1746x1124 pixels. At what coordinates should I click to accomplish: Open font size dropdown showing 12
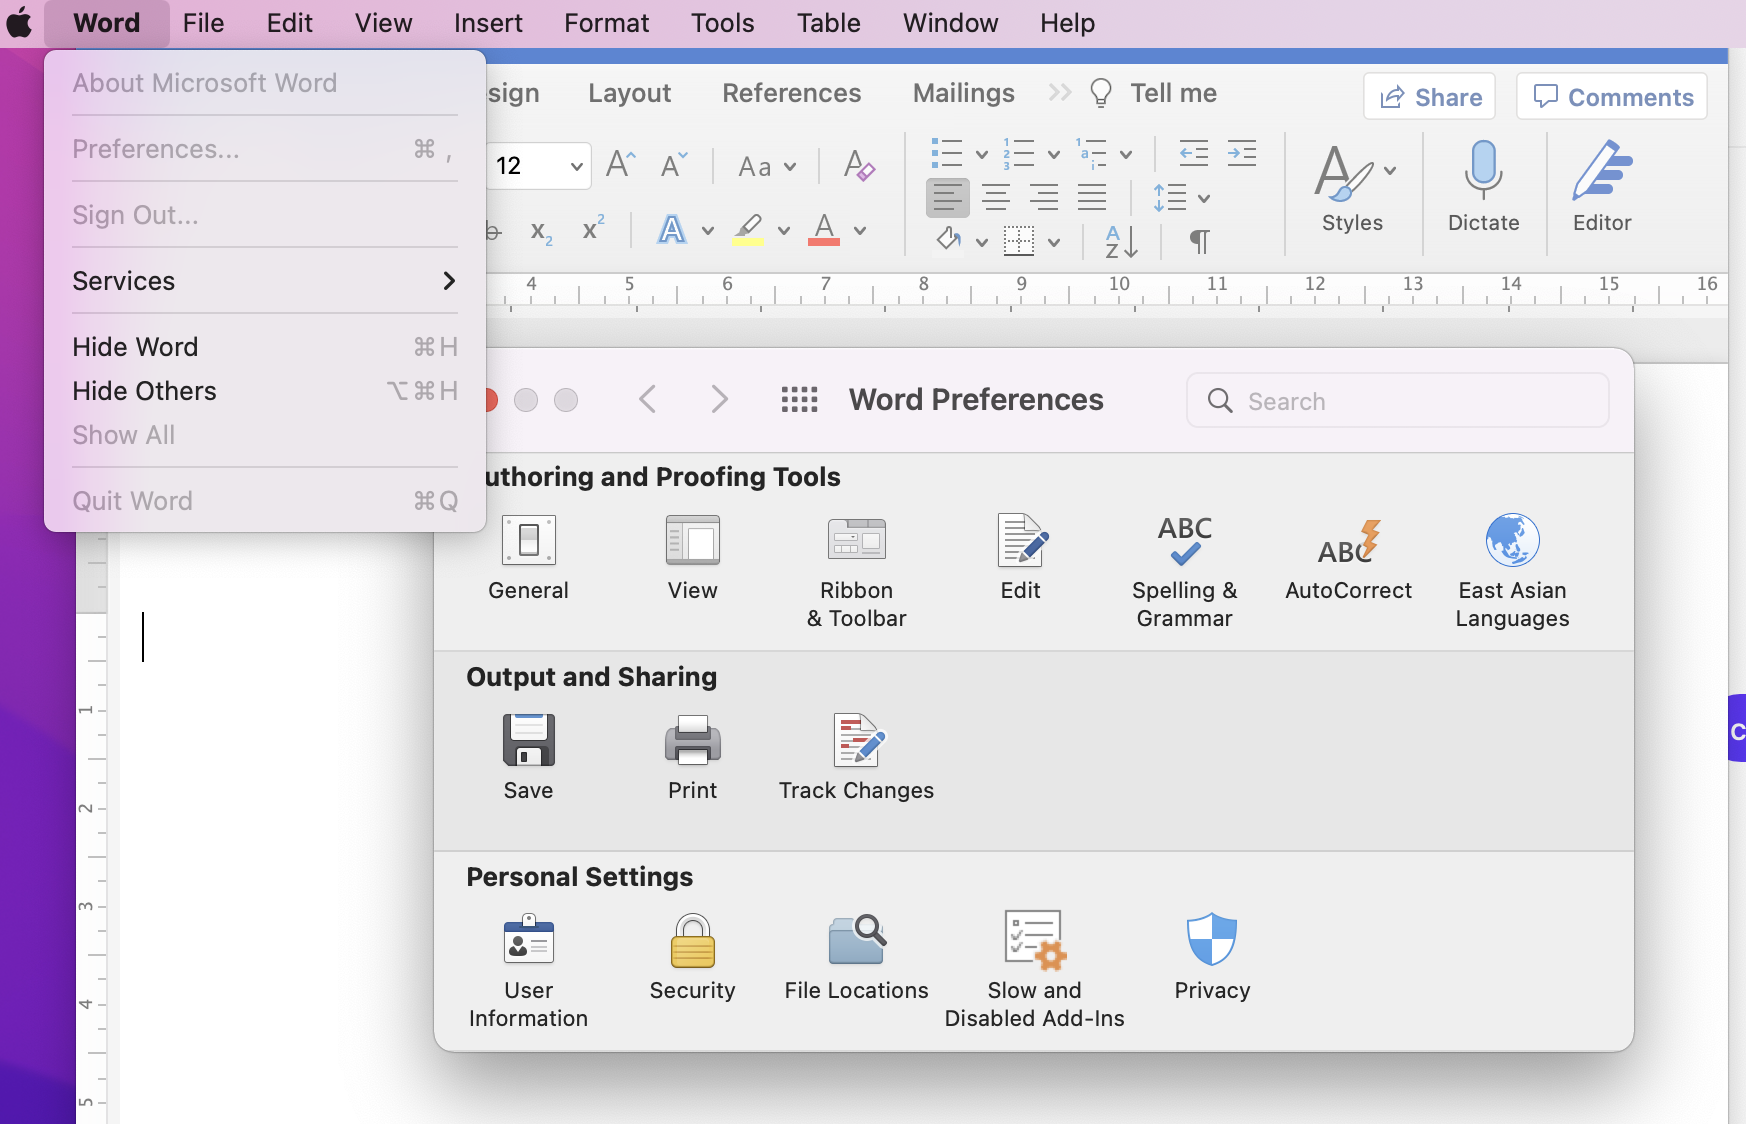tap(576, 166)
